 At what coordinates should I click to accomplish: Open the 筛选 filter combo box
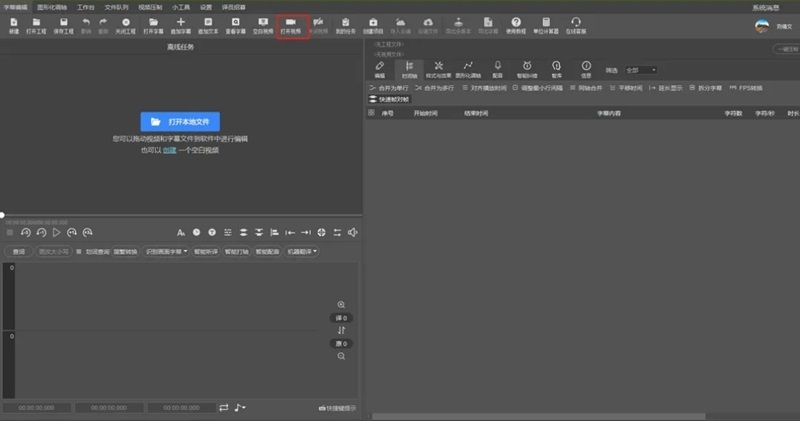[640, 70]
